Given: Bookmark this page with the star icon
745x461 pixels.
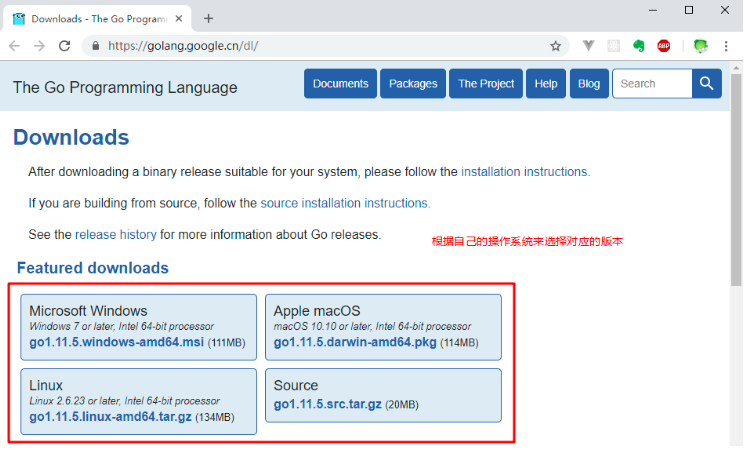Looking at the screenshot, I should click(x=555, y=46).
